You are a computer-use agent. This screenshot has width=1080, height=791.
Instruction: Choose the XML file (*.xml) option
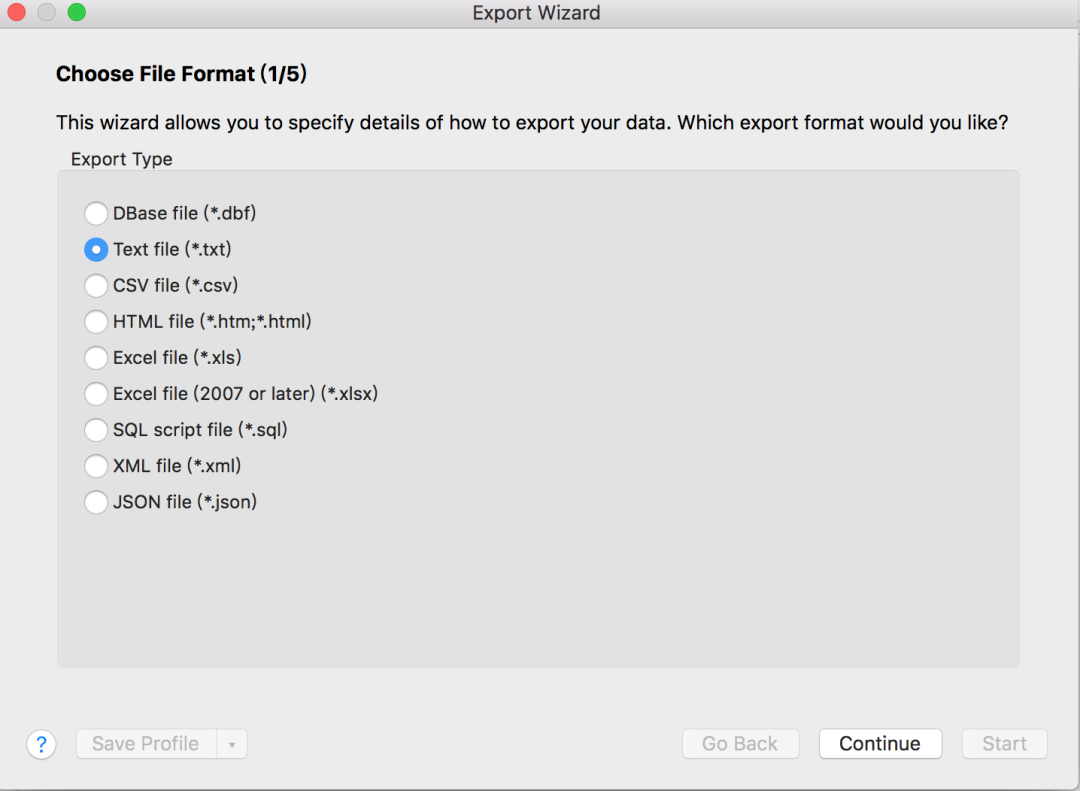96,466
